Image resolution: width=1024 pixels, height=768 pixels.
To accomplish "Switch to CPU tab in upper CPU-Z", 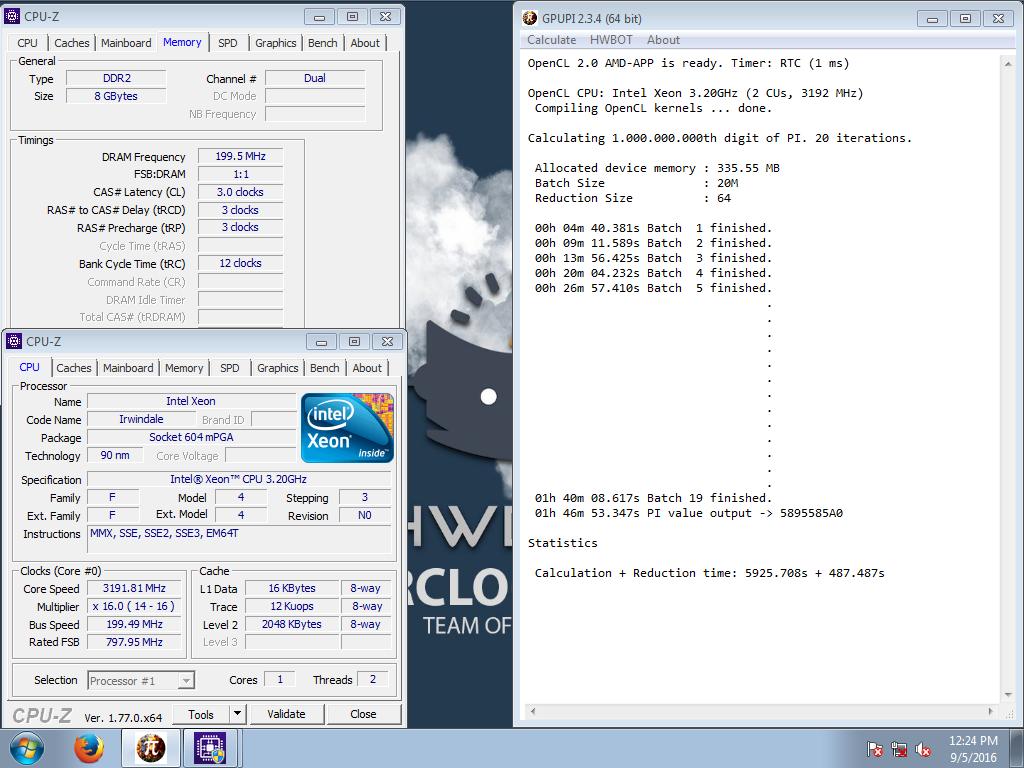I will pos(27,43).
